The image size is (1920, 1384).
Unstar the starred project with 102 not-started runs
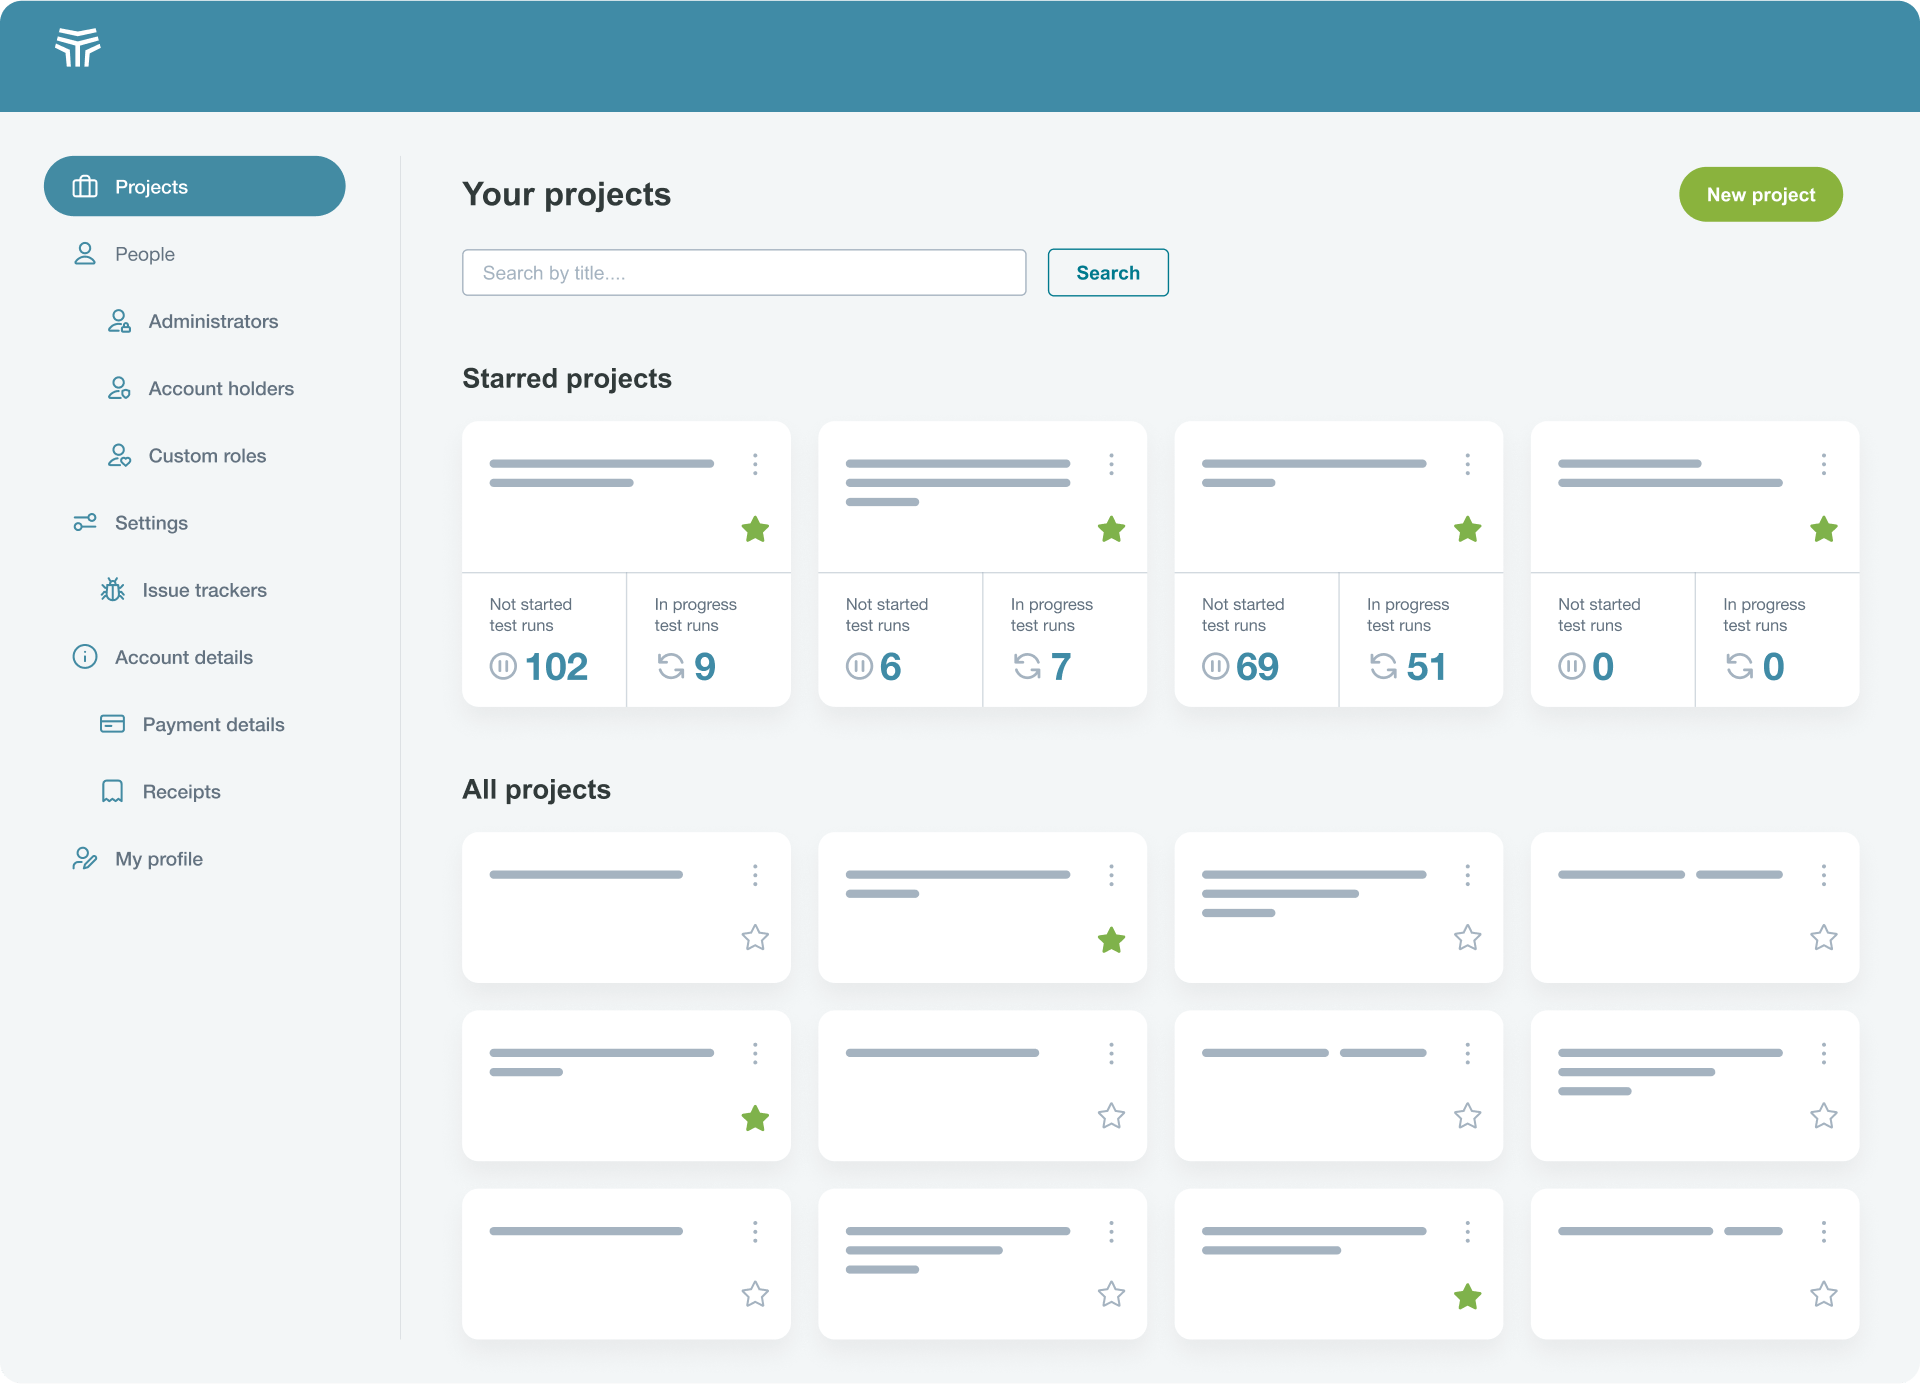pos(755,529)
